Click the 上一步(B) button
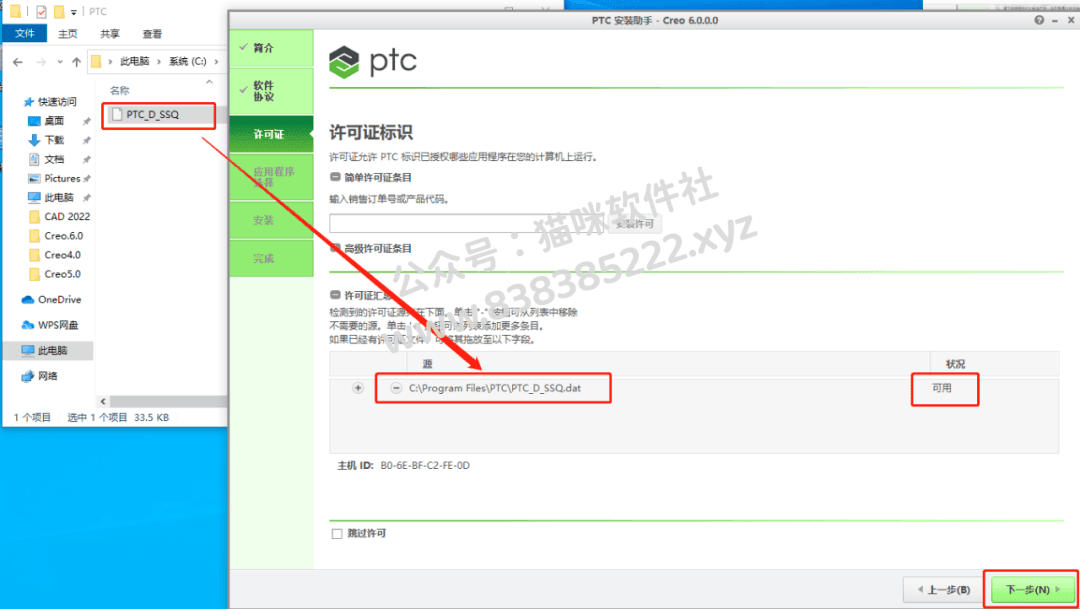The image size is (1080, 609). tap(944, 590)
